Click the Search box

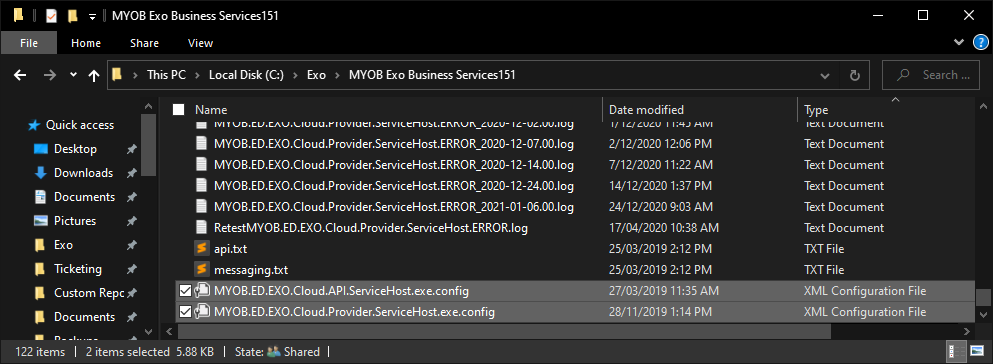click(x=931, y=75)
